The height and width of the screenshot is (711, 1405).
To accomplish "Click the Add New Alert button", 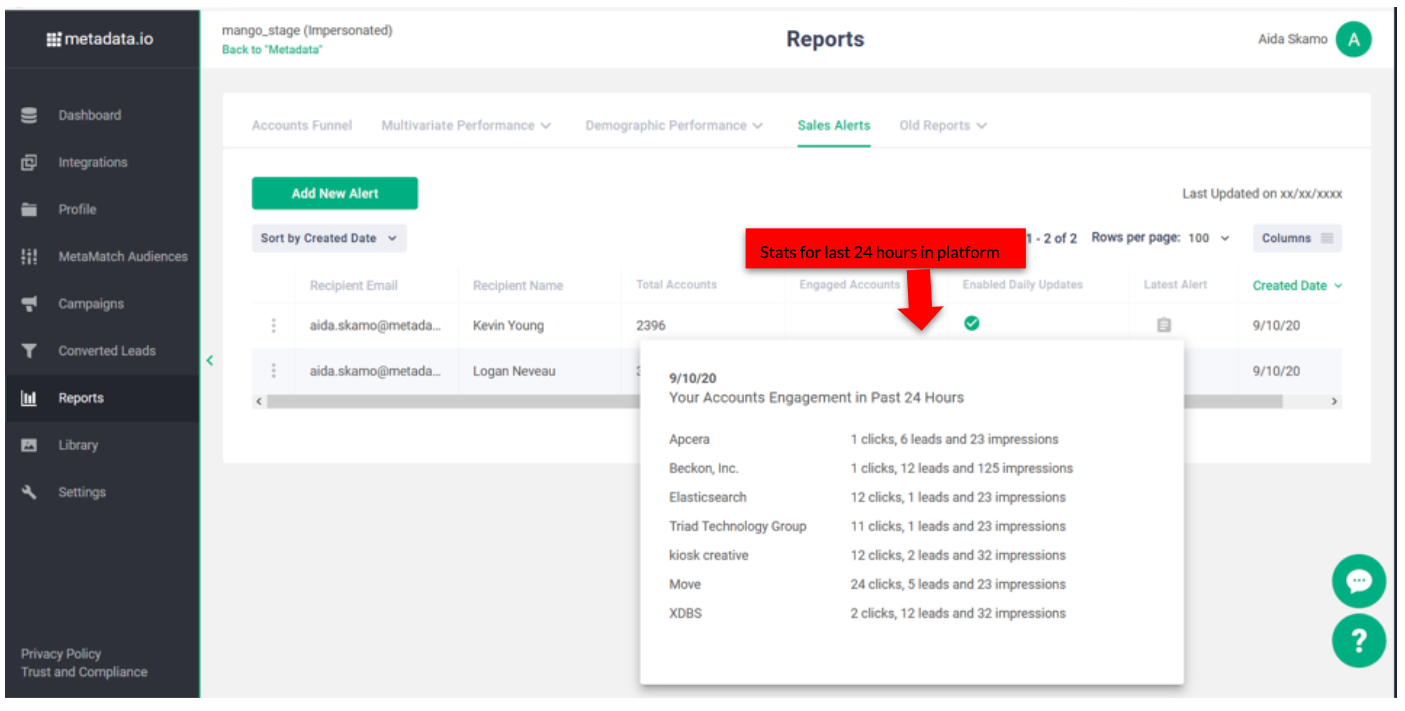I will (x=335, y=193).
